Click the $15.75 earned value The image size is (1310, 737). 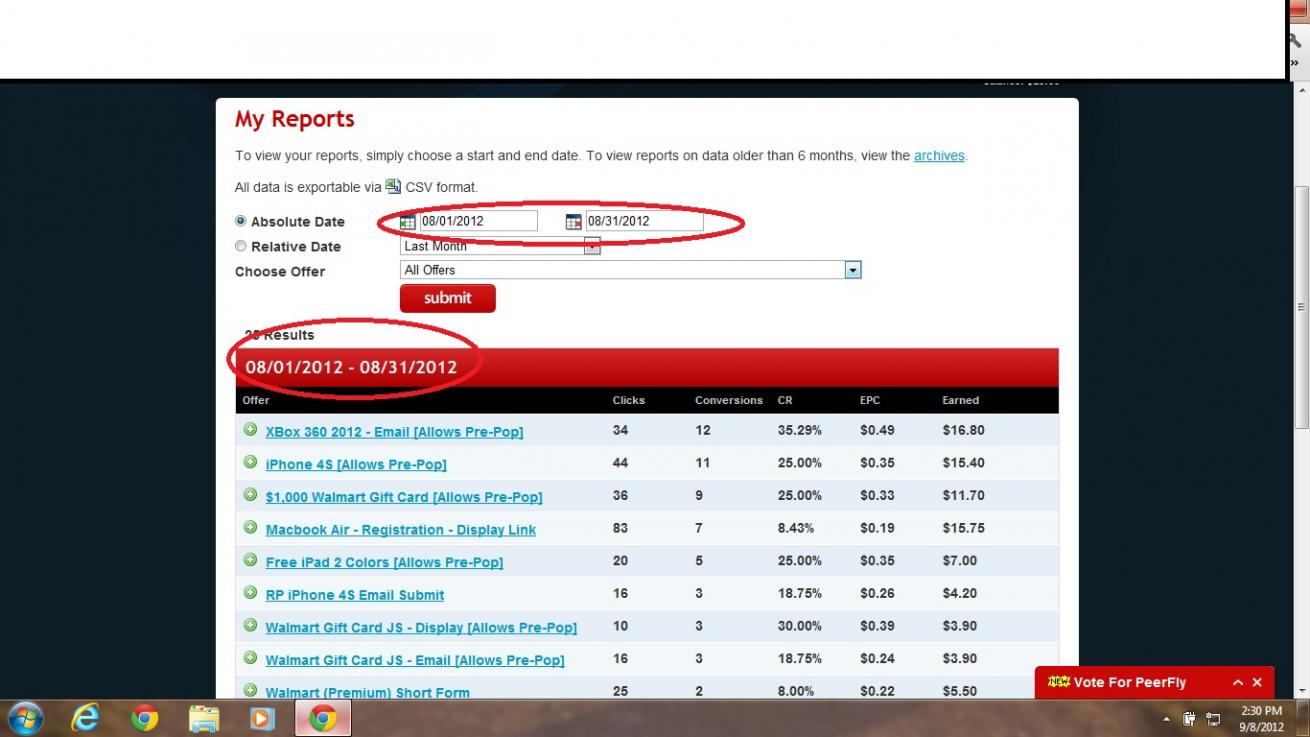(x=963, y=528)
